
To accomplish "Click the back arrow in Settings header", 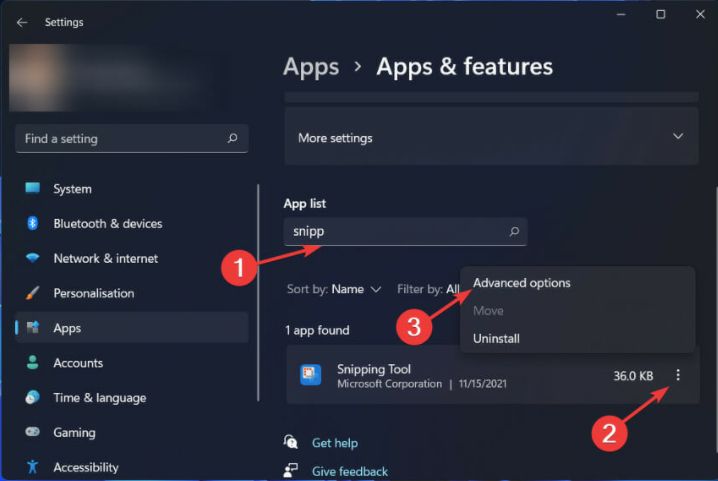I will pos(22,22).
